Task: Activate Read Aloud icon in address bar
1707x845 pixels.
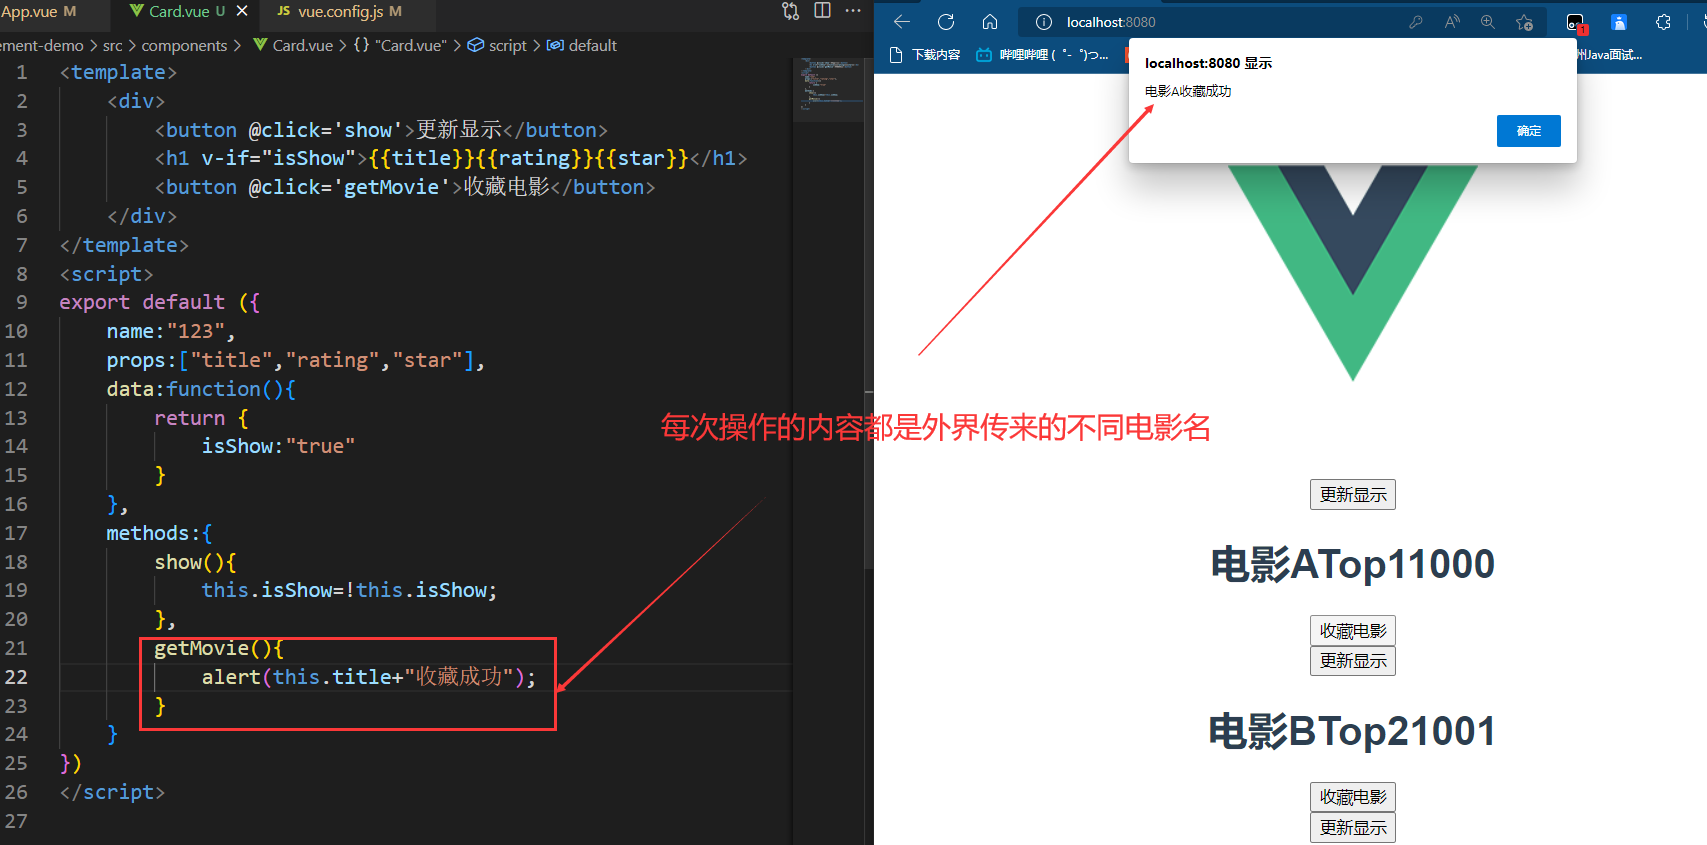Action: click(1452, 22)
